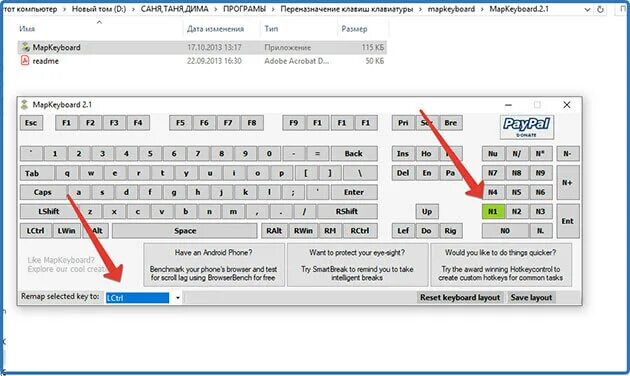Click Reset keyboard layout button
The height and width of the screenshot is (376, 630).
click(x=460, y=298)
